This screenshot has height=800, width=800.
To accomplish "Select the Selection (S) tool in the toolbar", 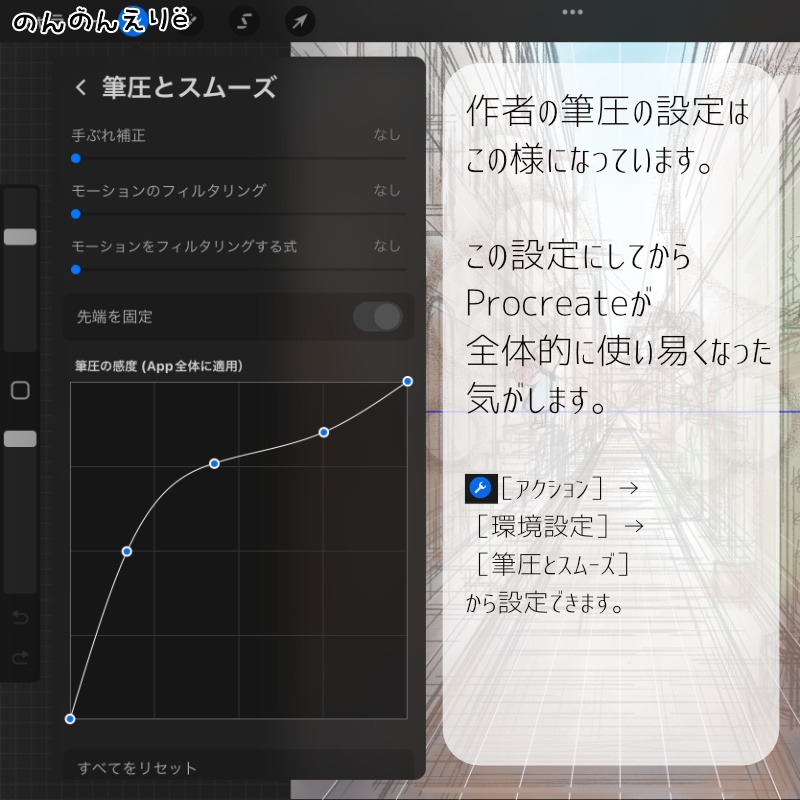I will (243, 20).
